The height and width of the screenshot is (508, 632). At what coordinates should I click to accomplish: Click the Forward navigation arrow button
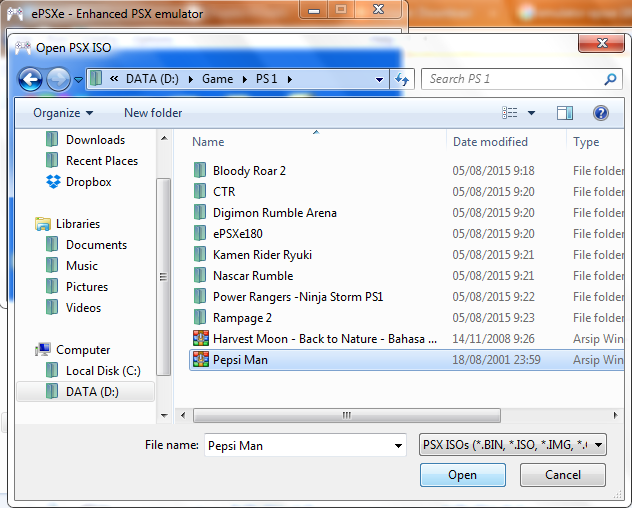58,79
